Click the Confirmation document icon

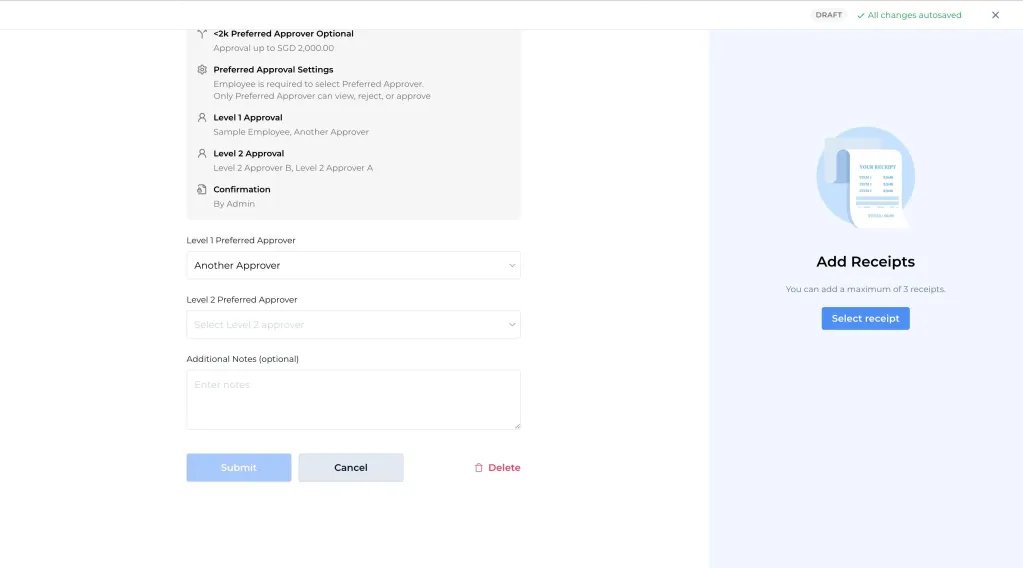[202, 190]
